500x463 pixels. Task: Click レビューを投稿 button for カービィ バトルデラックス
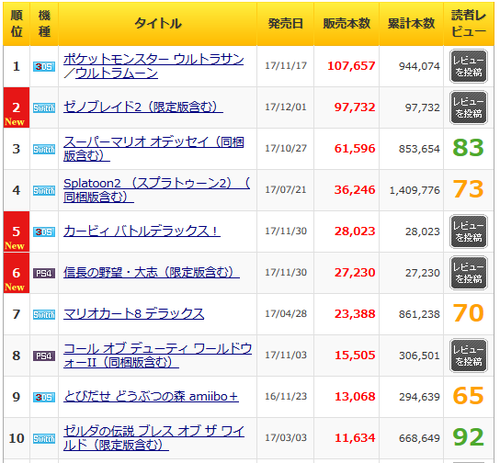pyautogui.click(x=468, y=232)
